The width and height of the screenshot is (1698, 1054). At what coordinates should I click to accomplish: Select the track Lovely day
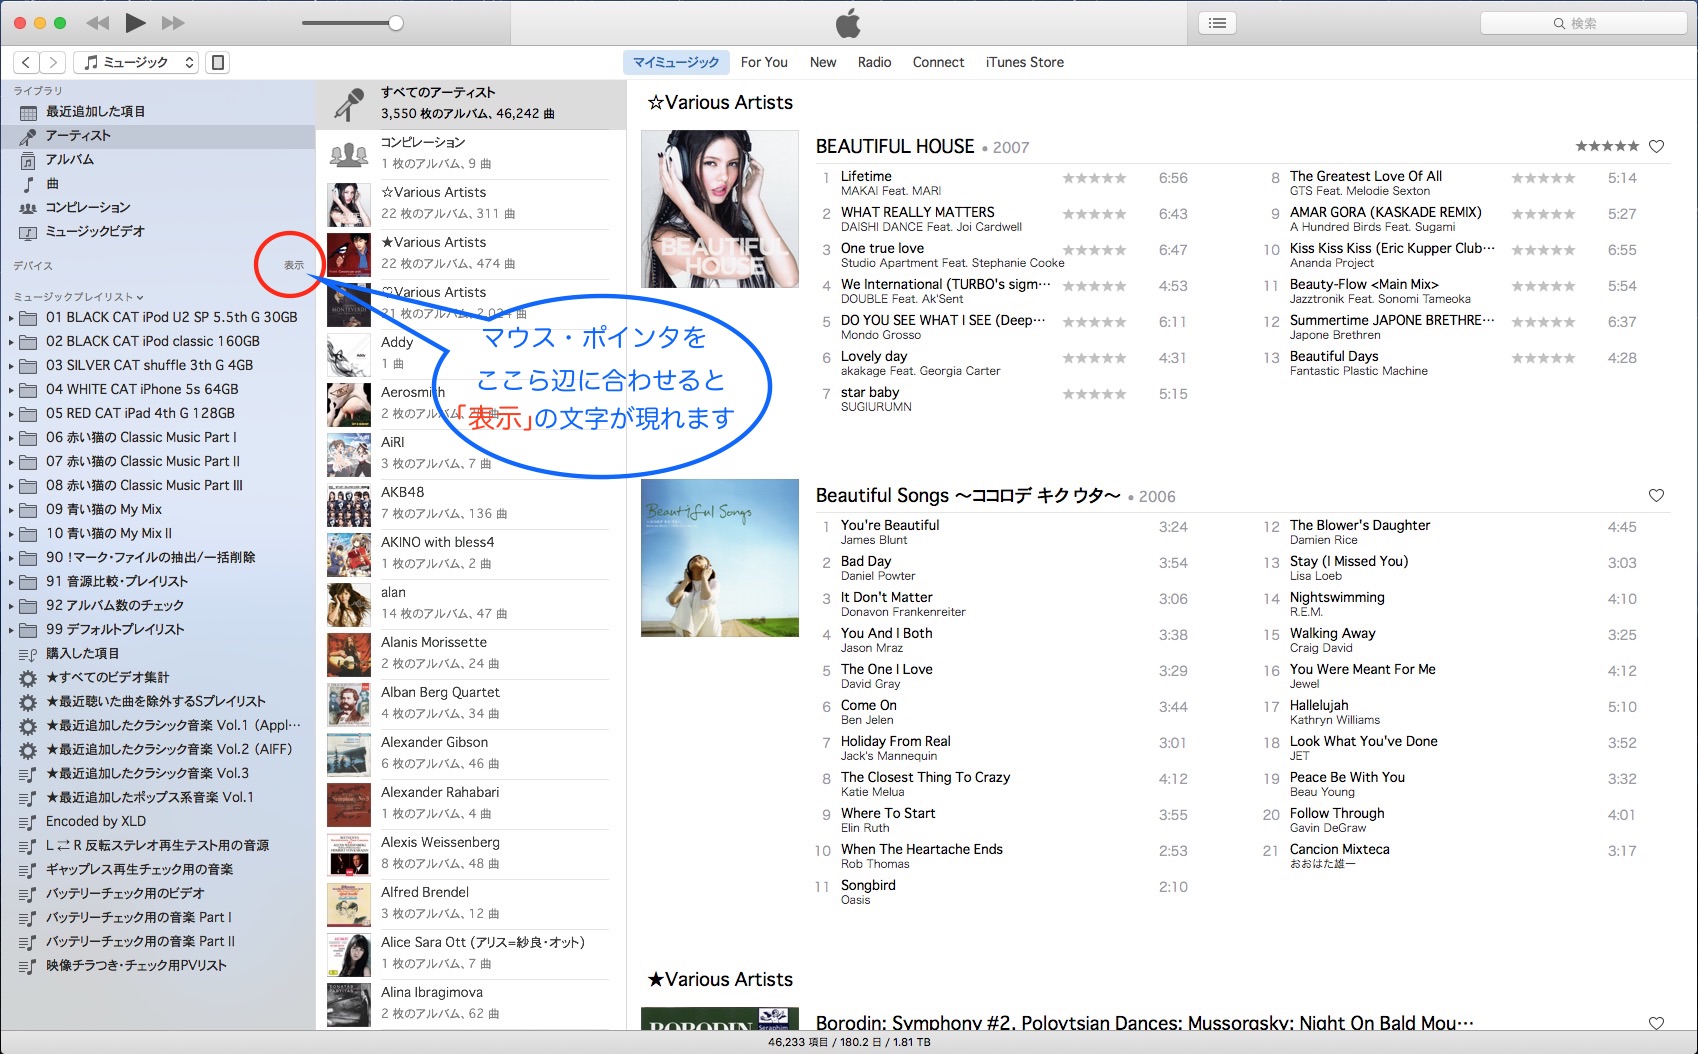pos(874,356)
